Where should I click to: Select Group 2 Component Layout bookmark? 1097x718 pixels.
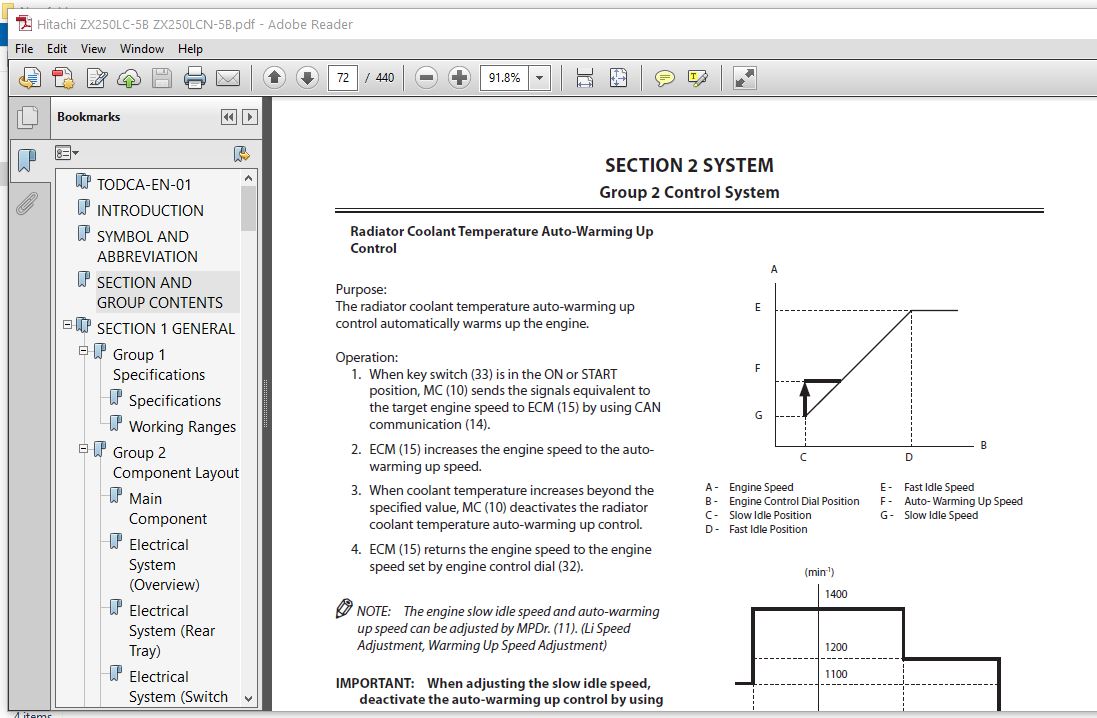(x=176, y=463)
